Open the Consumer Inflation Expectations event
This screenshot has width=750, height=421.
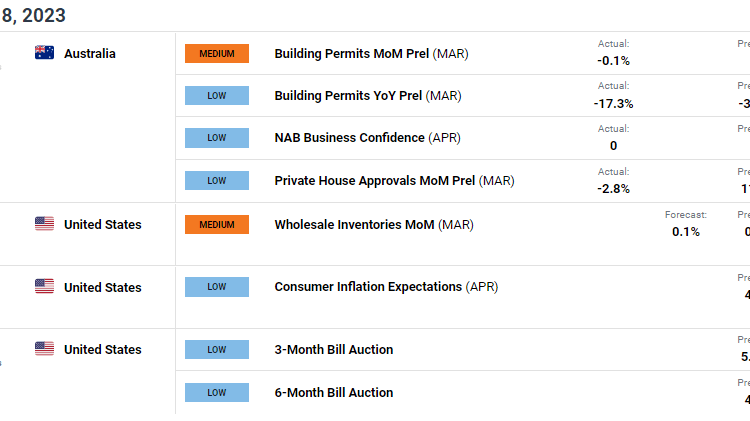pos(386,287)
